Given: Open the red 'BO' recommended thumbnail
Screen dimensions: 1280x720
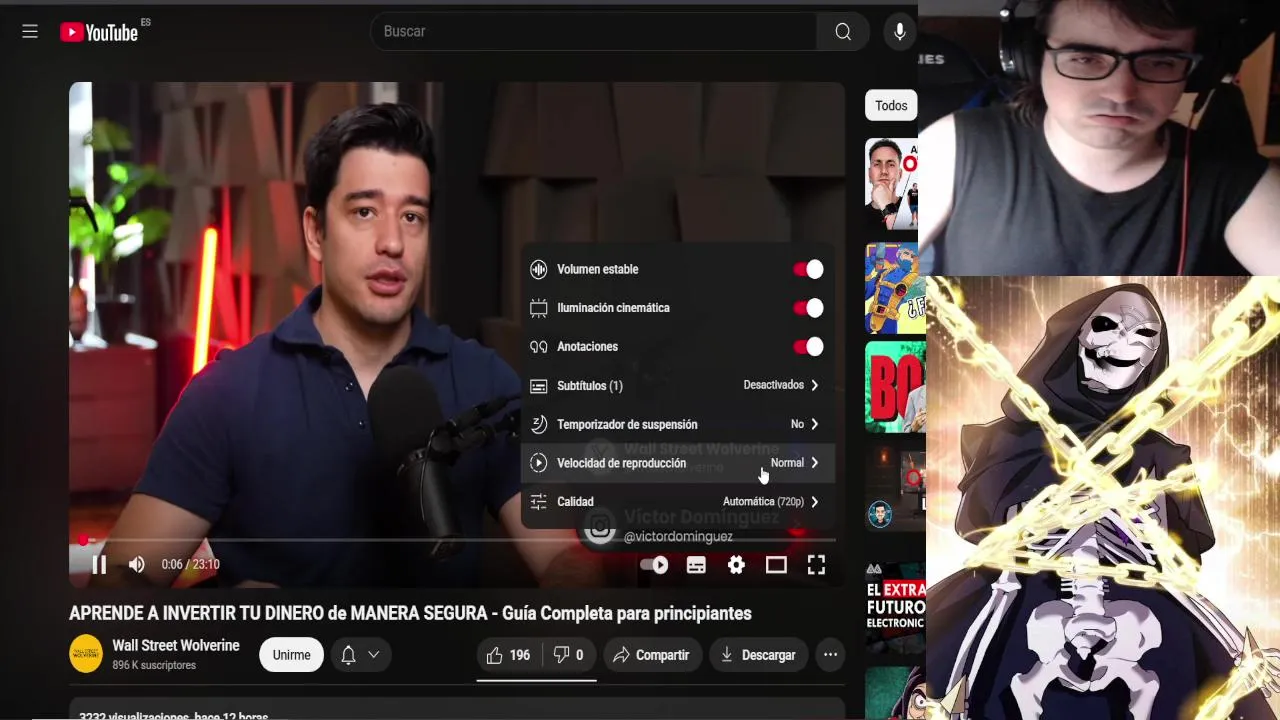Looking at the screenshot, I should (894, 387).
